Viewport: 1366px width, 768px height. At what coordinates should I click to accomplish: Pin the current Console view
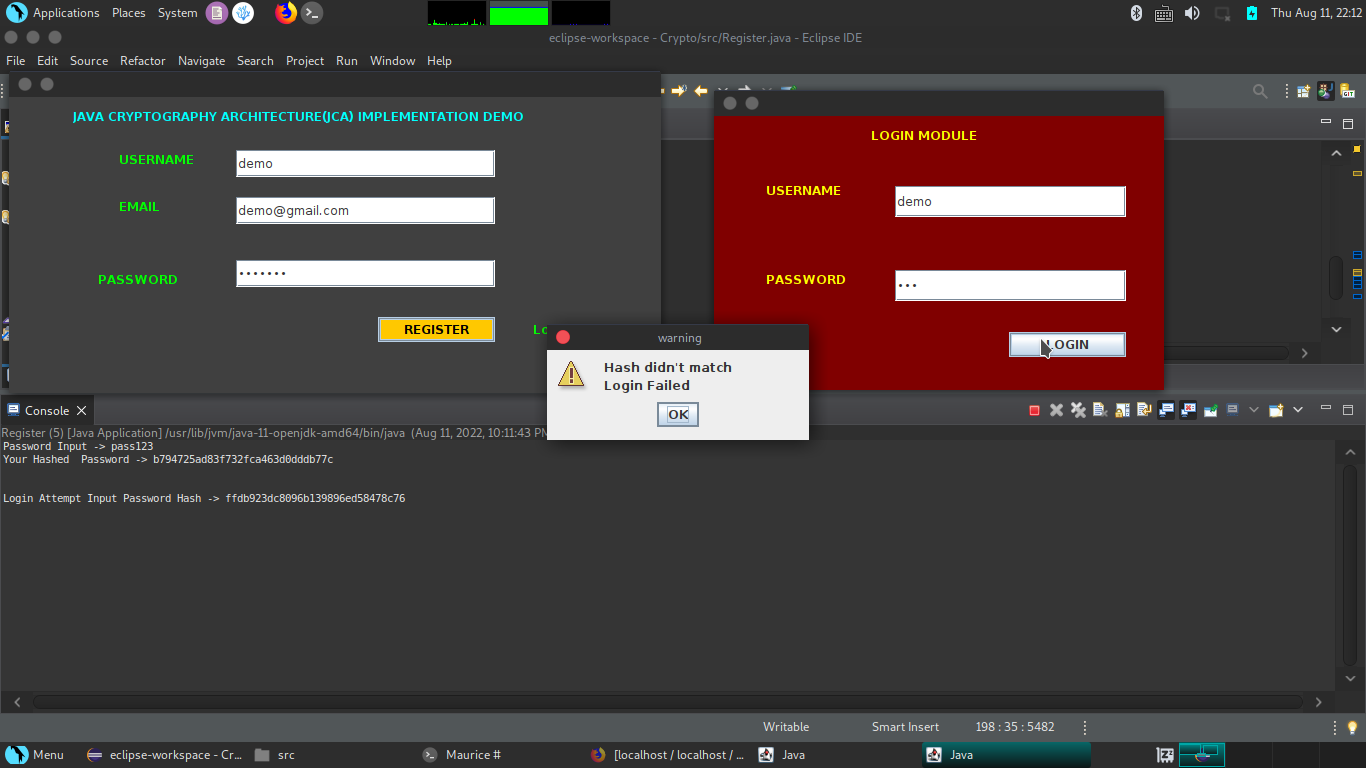[1210, 410]
